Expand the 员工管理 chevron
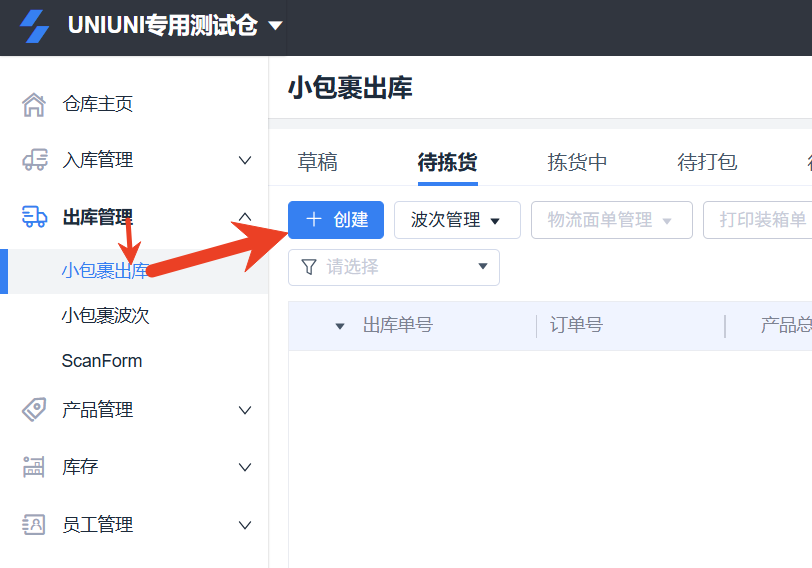Viewport: 812px width, 568px height. pos(245,525)
